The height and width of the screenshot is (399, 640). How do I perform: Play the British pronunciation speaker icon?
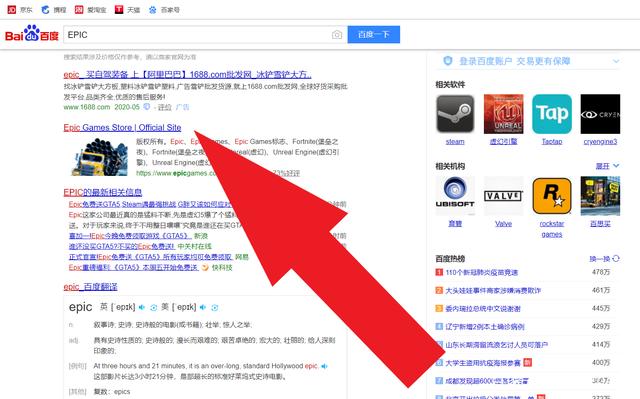[142, 307]
